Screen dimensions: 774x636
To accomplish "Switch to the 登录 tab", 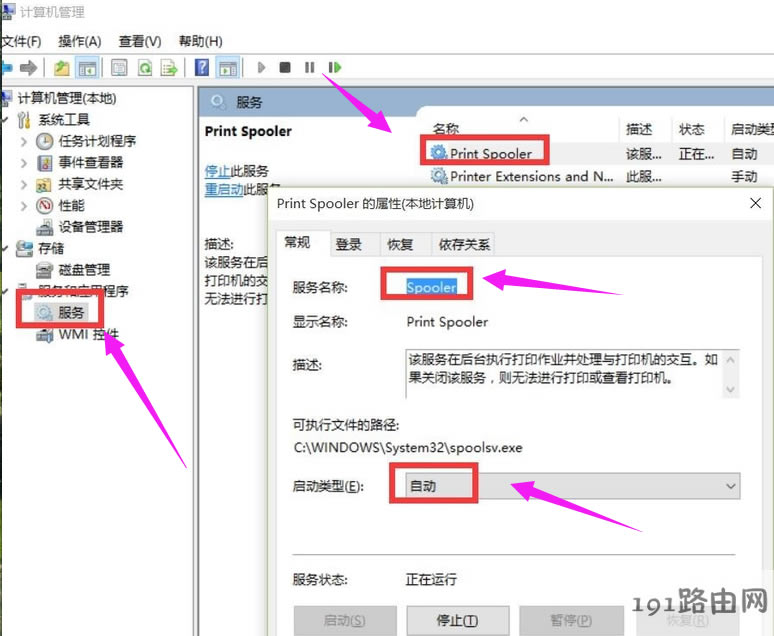I will (x=349, y=244).
